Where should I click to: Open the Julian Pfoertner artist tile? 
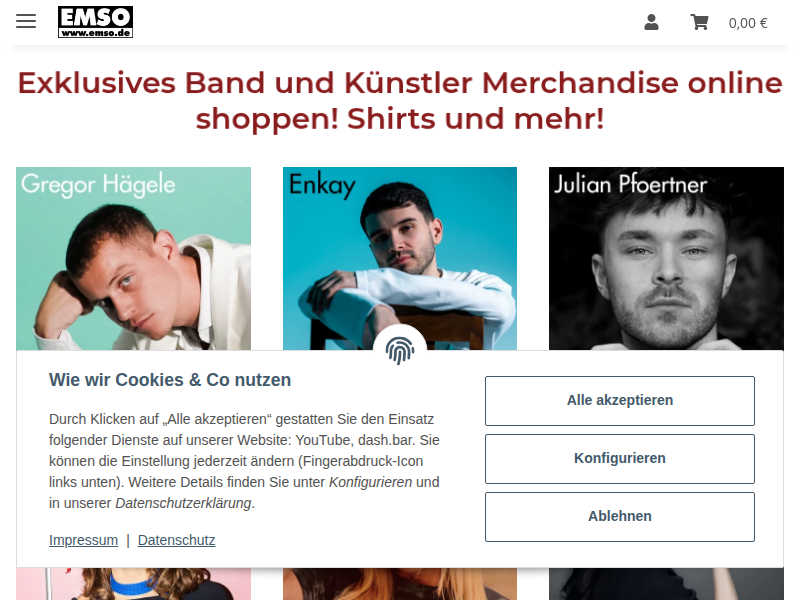tap(666, 259)
